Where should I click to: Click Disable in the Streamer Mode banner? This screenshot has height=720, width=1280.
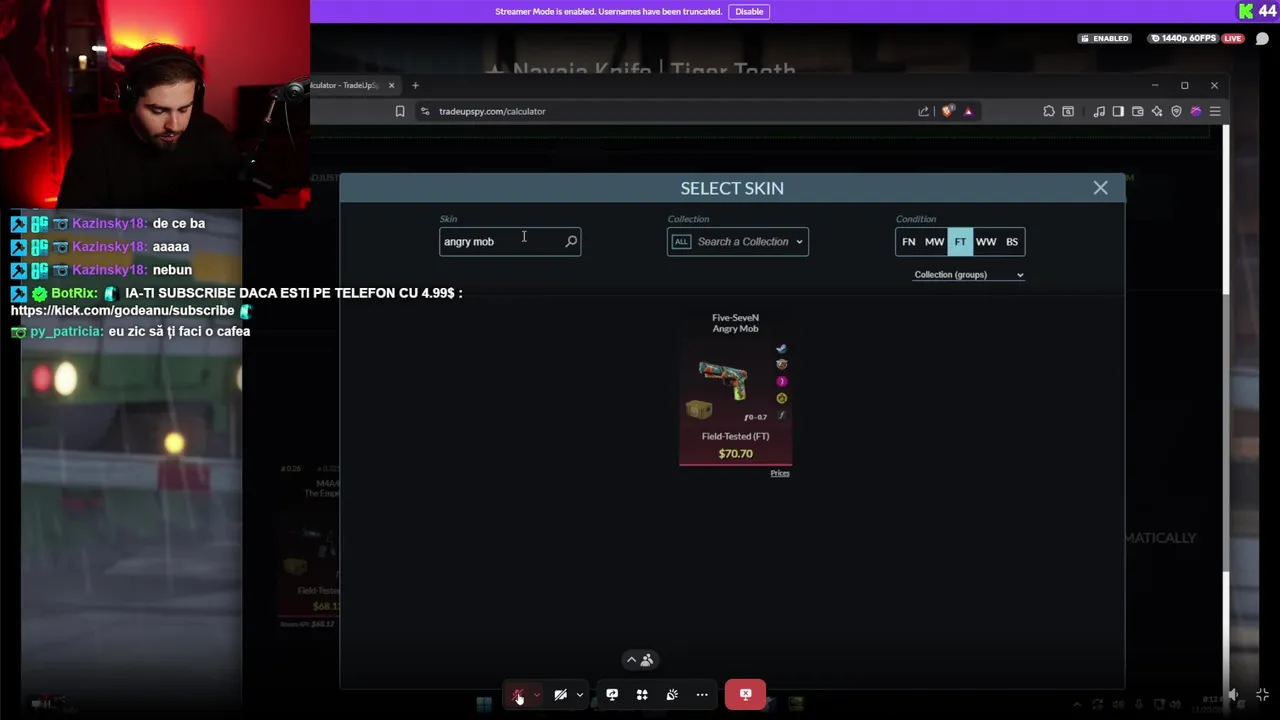click(749, 12)
